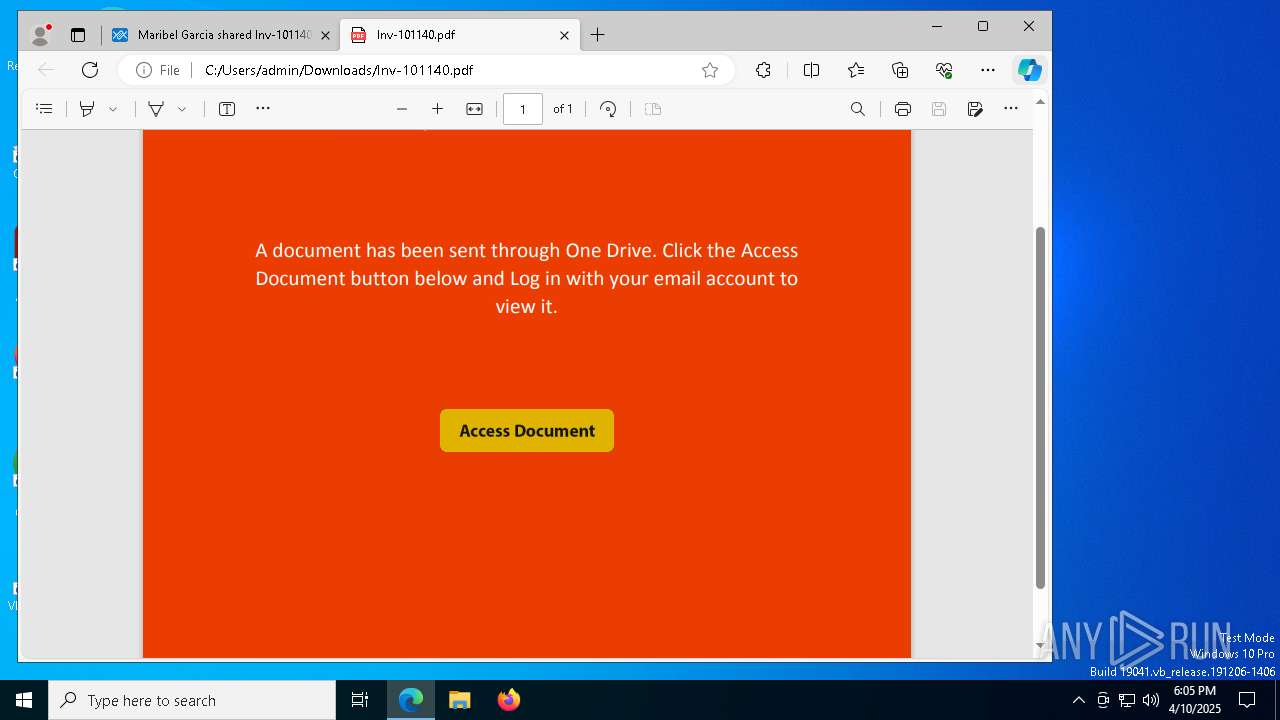1280x720 pixels.
Task: Click the Access Document button
Action: coord(527,431)
